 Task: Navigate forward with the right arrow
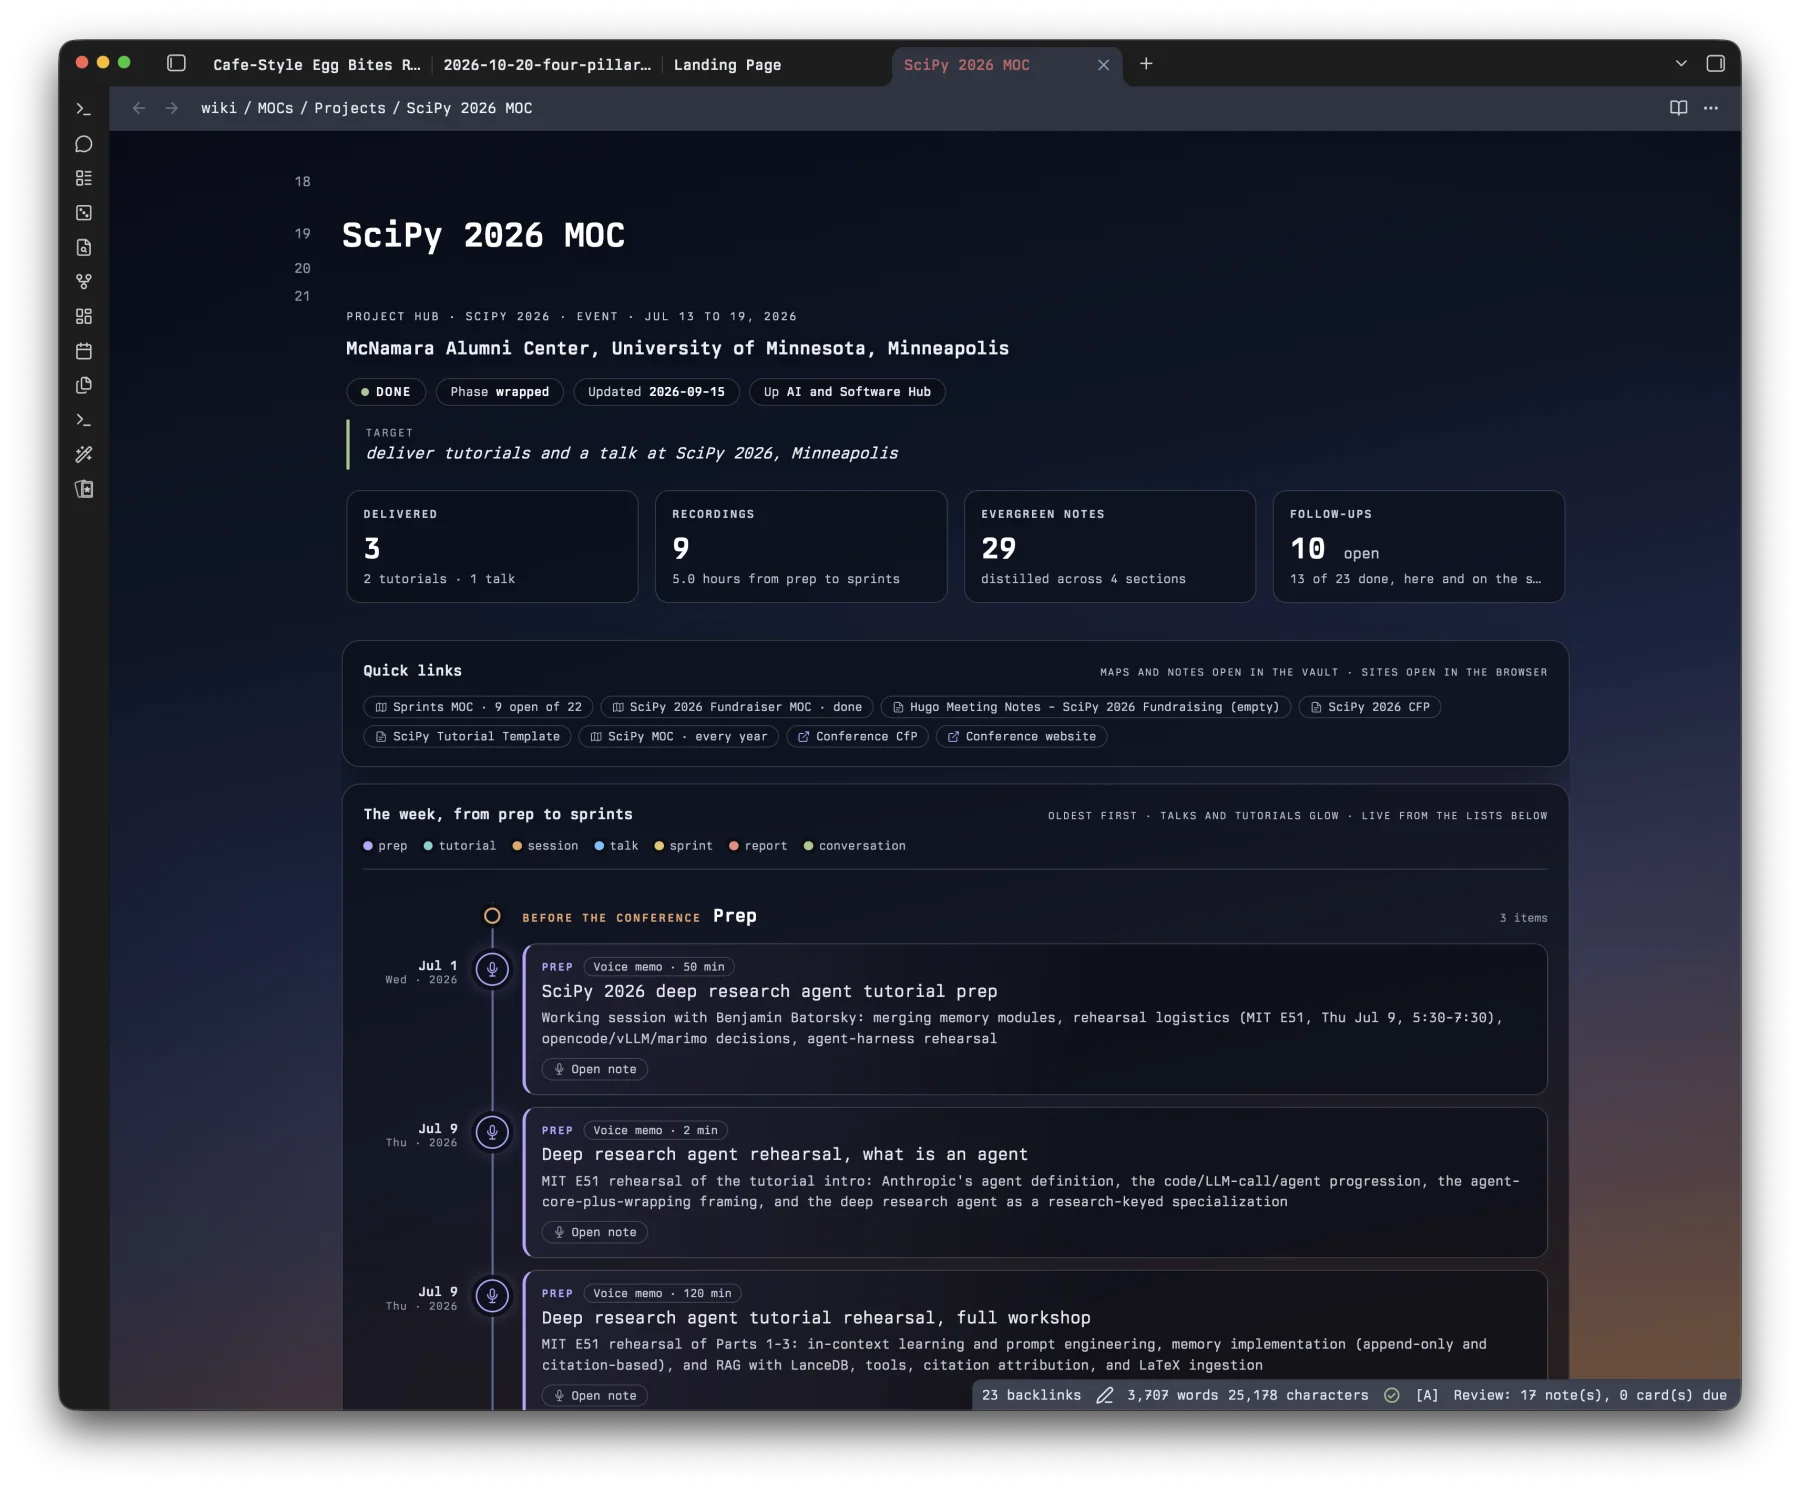pyautogui.click(x=172, y=108)
